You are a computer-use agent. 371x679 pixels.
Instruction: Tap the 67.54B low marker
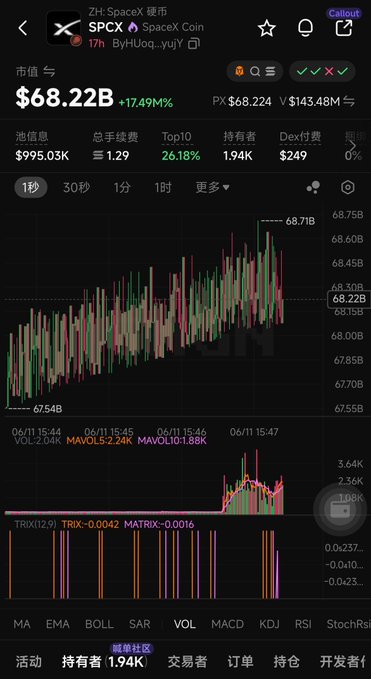click(x=47, y=409)
